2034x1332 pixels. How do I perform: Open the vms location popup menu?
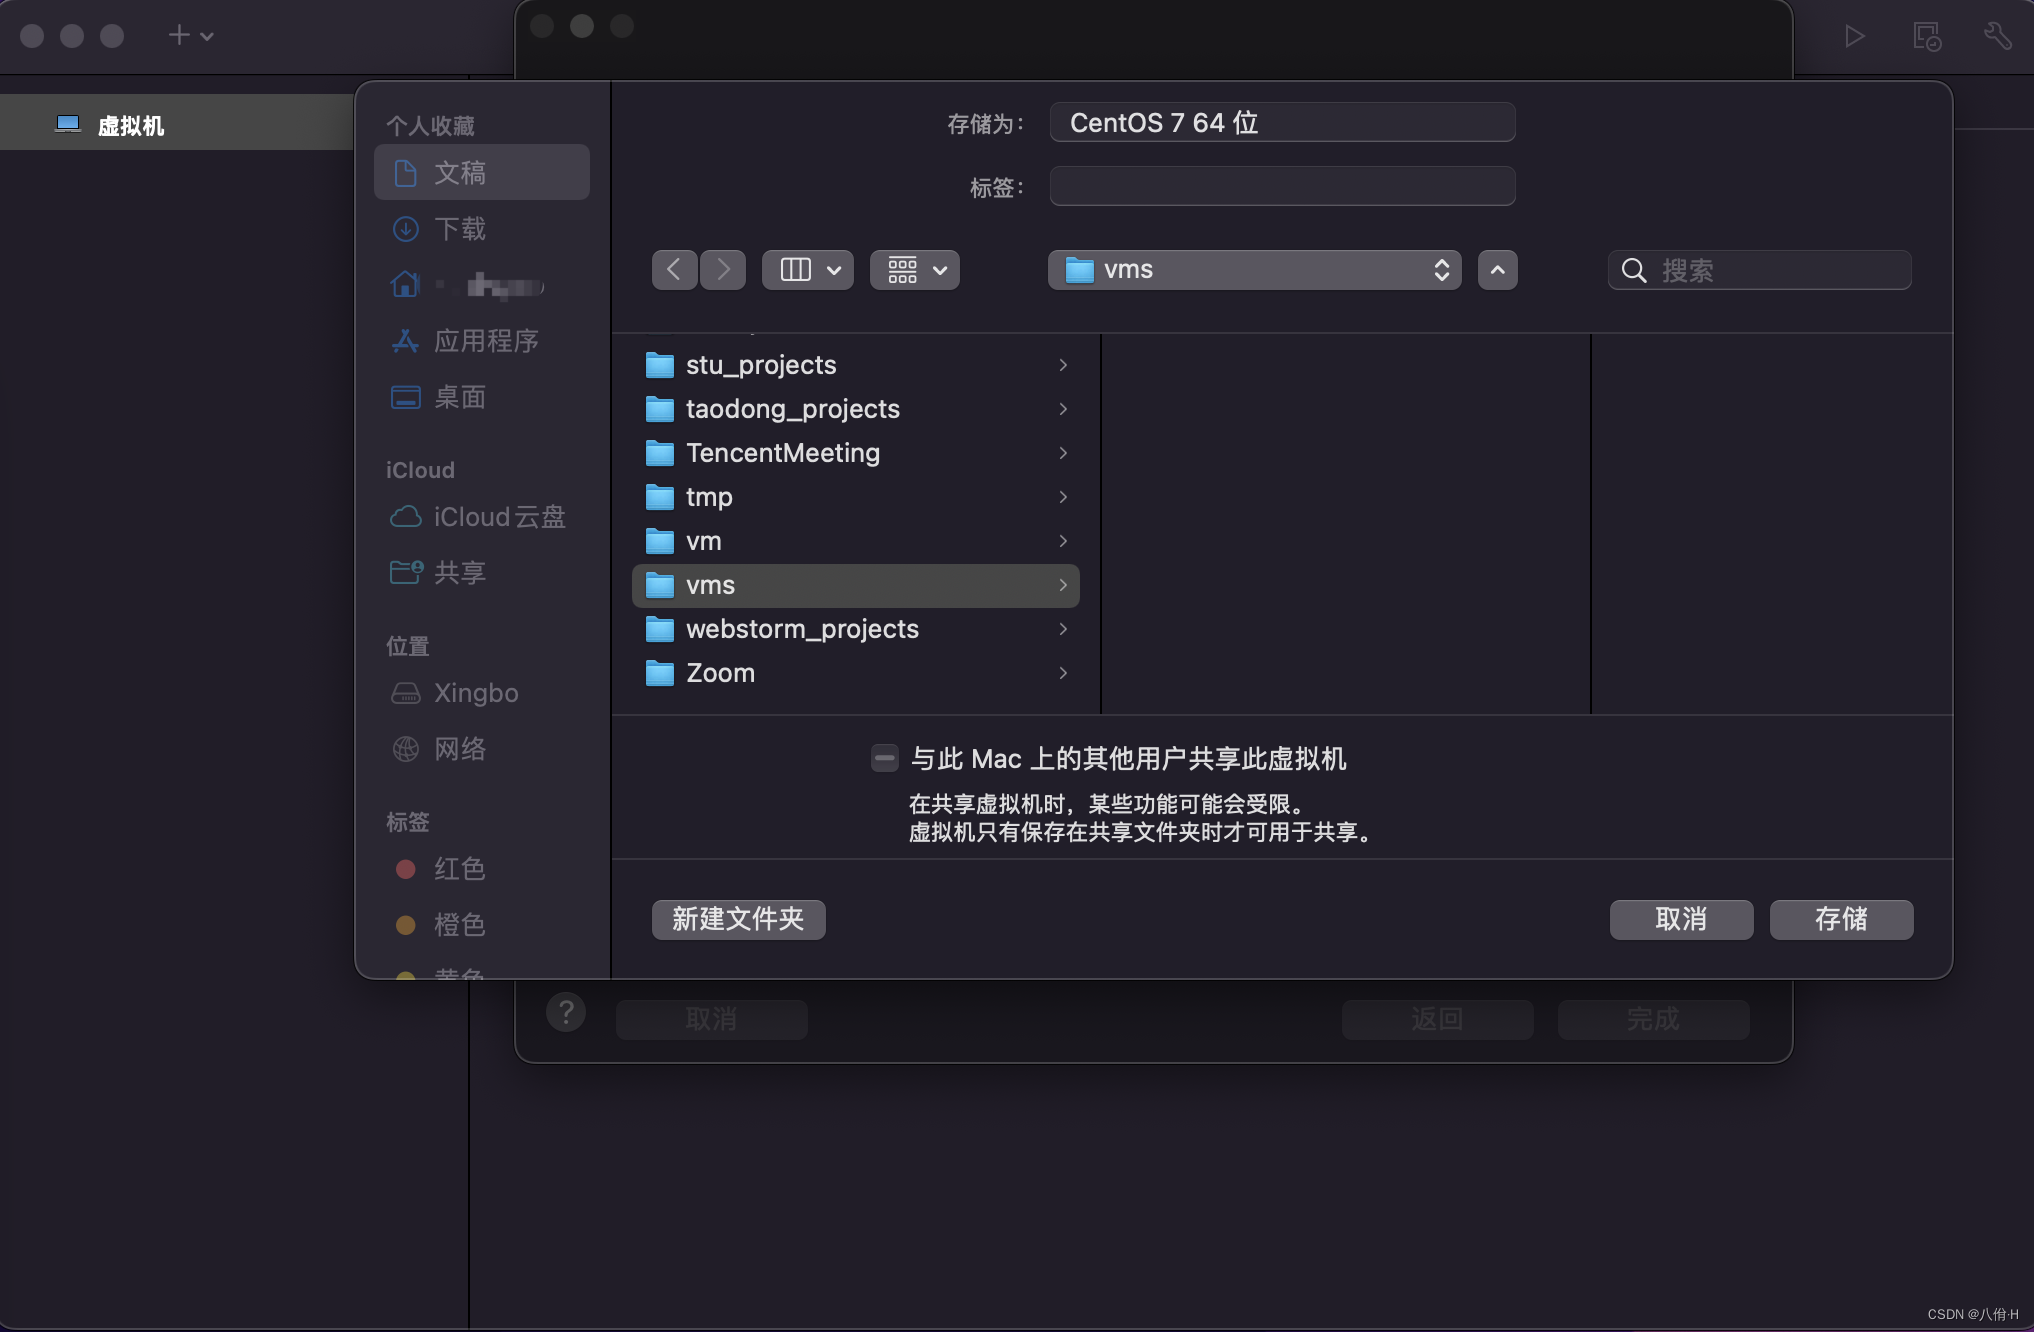[x=1254, y=270]
